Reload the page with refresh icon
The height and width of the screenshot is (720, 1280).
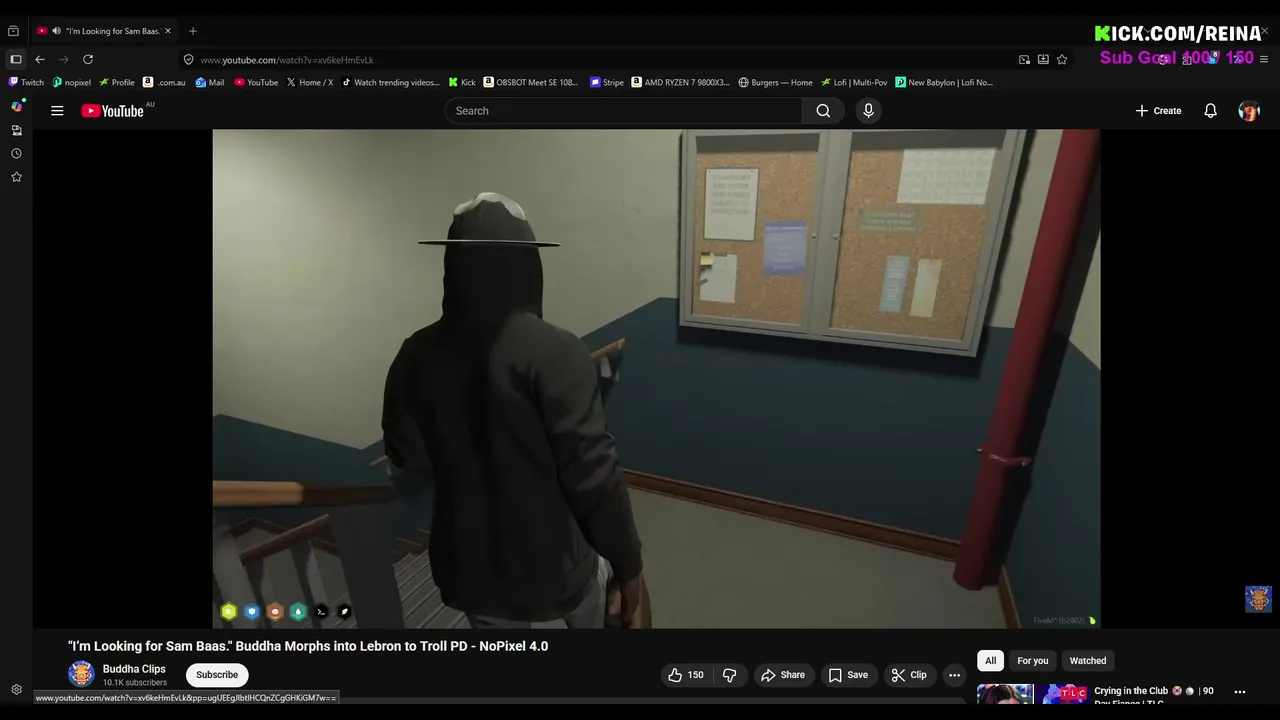pyautogui.click(x=88, y=59)
